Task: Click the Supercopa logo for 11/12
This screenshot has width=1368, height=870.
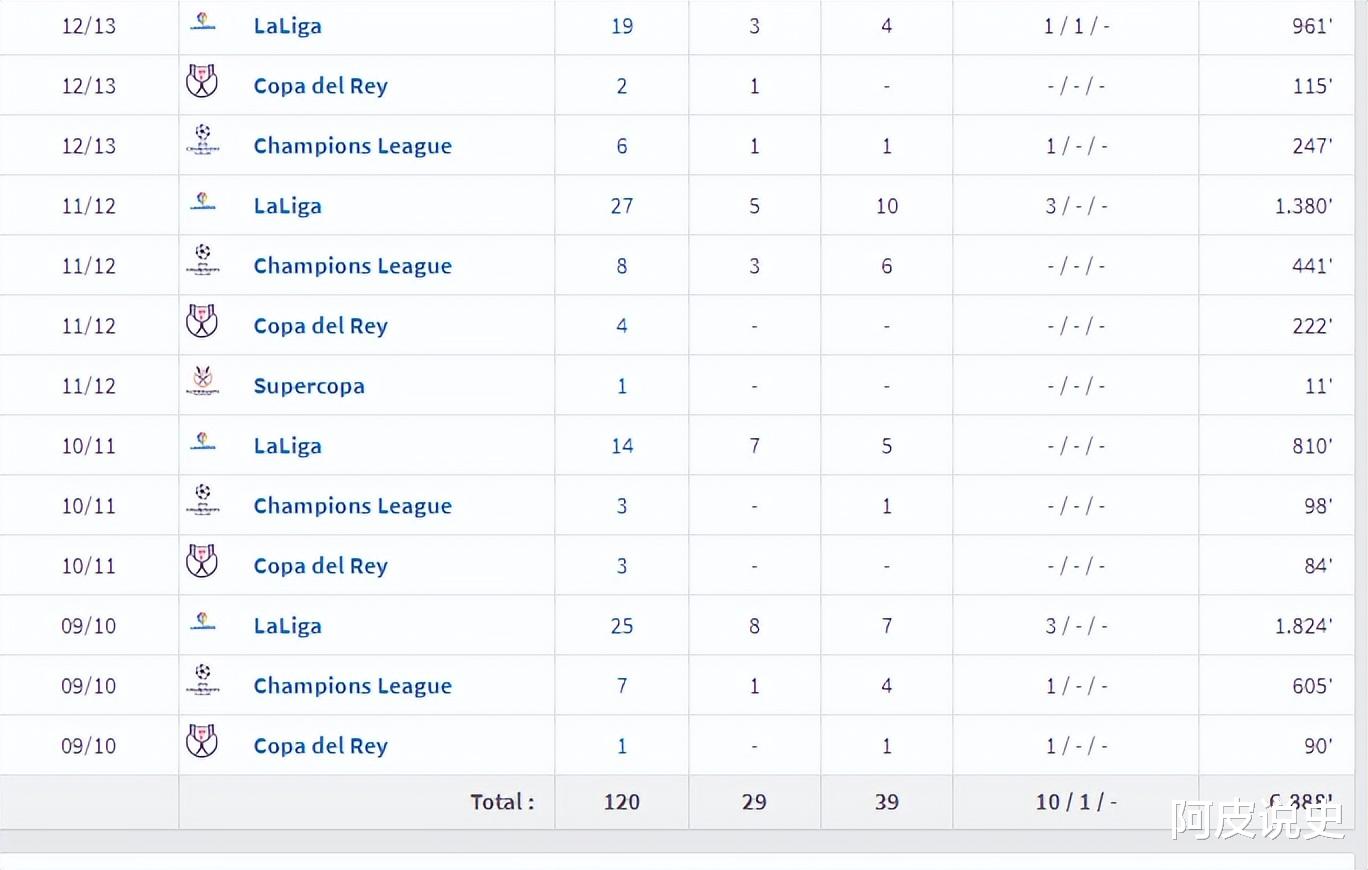Action: coord(203,382)
